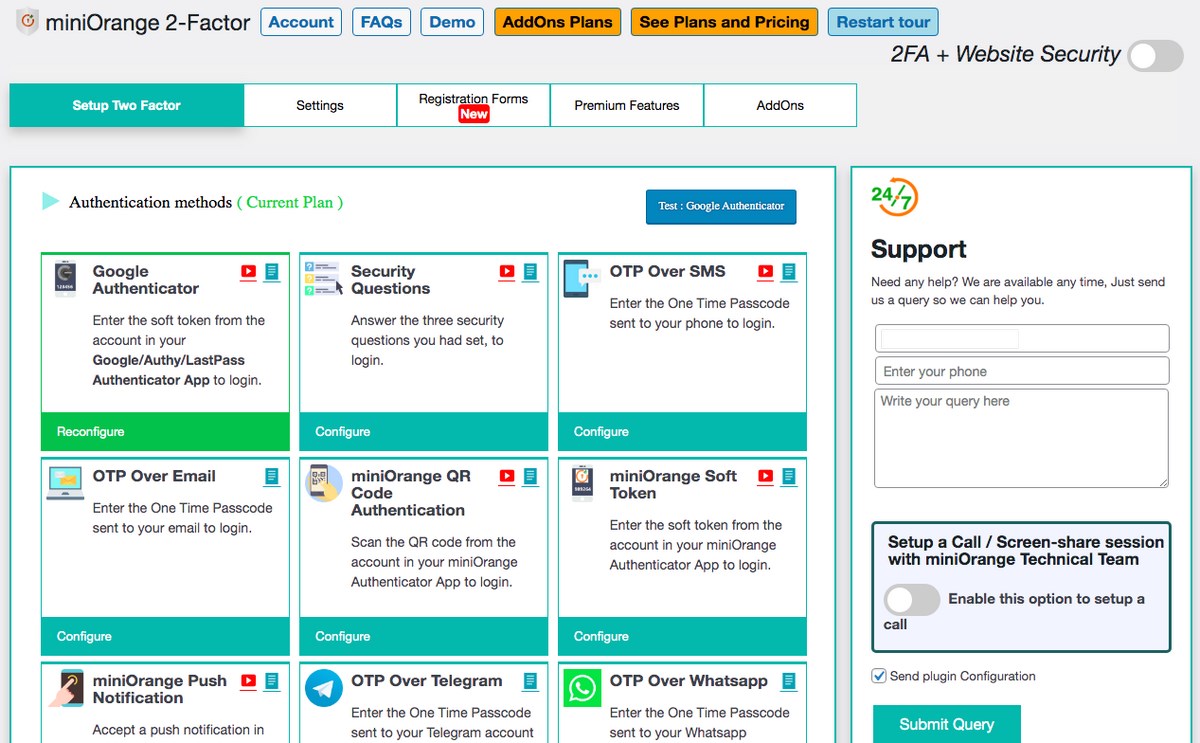Click the OTP Over Whatsapp document icon
The height and width of the screenshot is (743, 1200).
click(789, 682)
